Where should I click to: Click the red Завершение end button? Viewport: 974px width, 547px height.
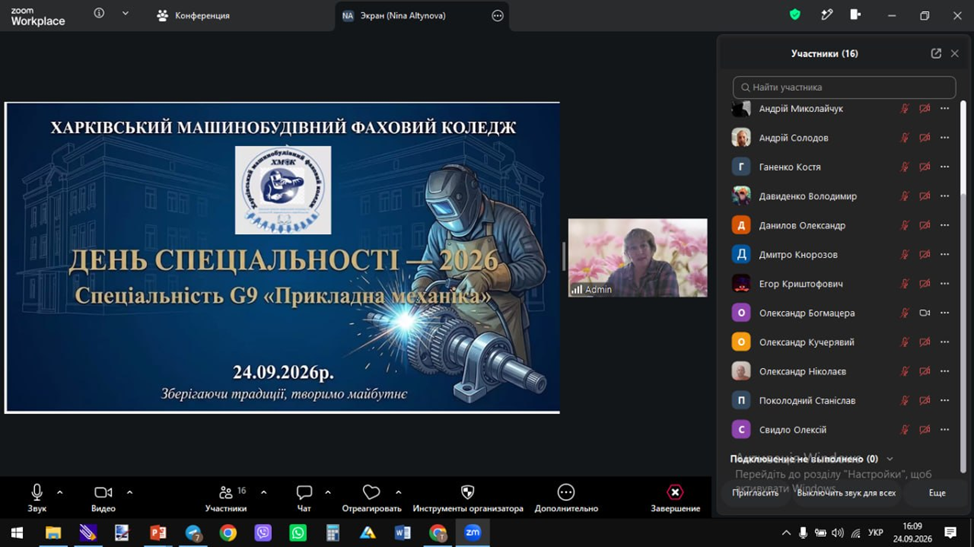pos(675,498)
